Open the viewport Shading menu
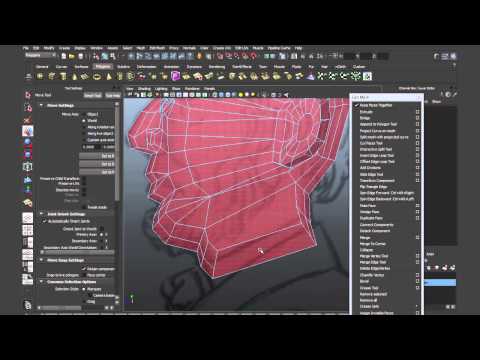480x360 pixels. (144, 89)
